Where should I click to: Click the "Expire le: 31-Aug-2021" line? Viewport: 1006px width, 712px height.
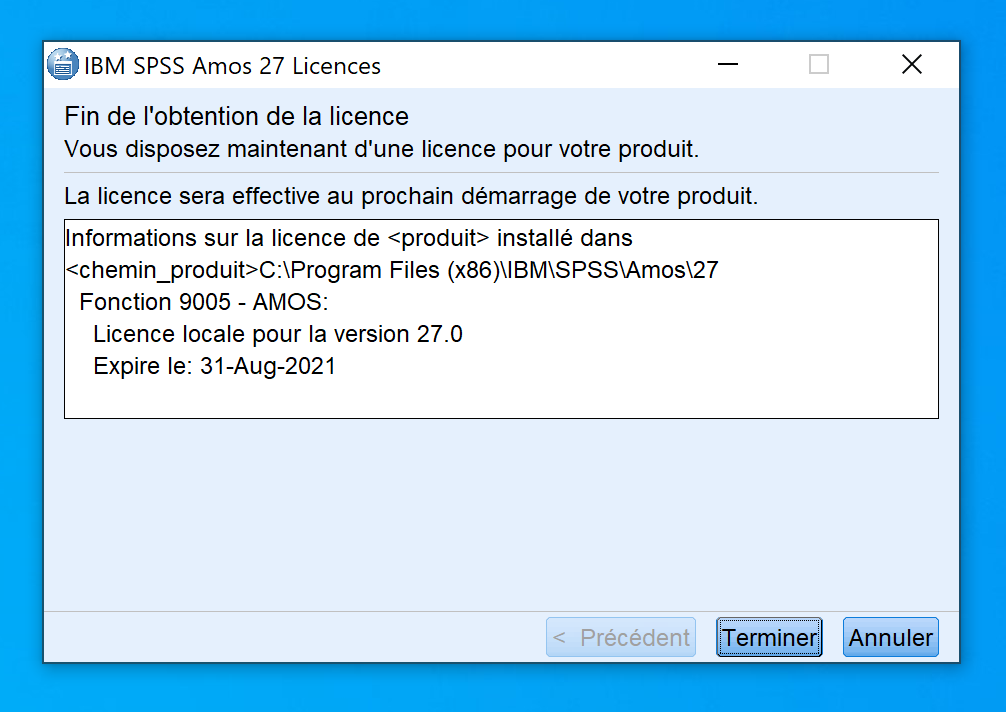tap(214, 366)
